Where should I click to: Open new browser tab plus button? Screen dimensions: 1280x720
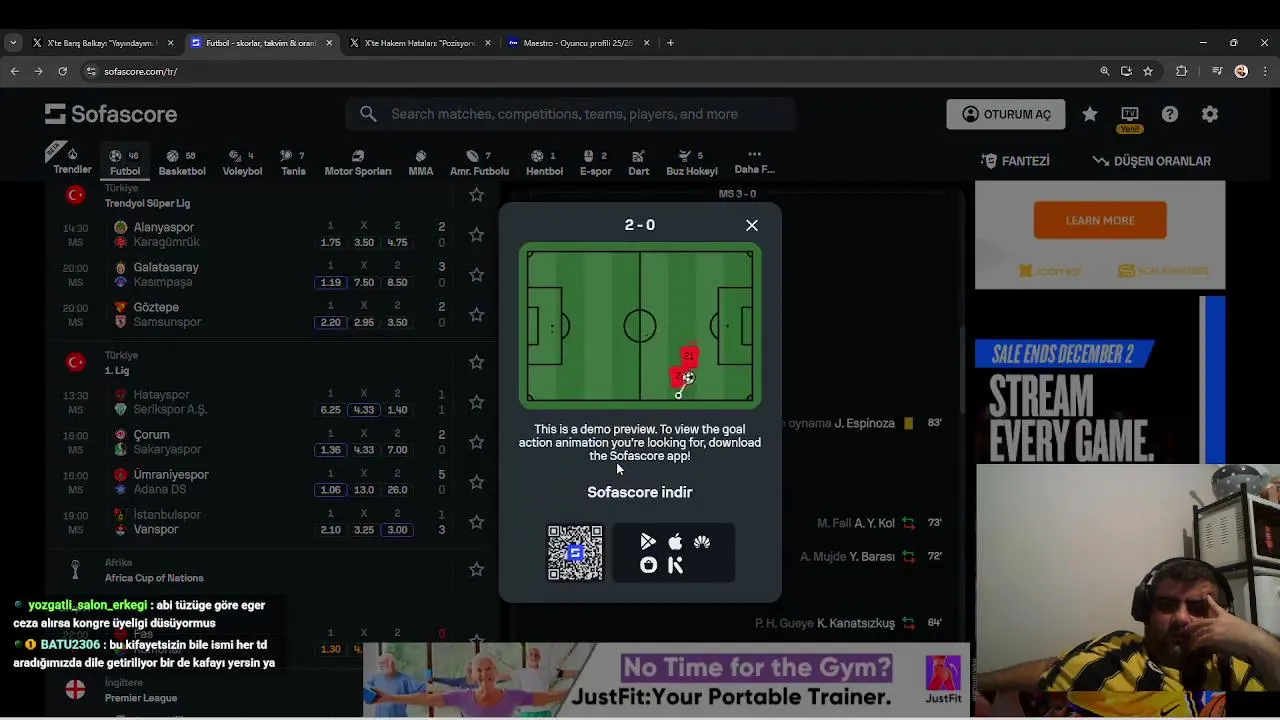[x=671, y=43]
